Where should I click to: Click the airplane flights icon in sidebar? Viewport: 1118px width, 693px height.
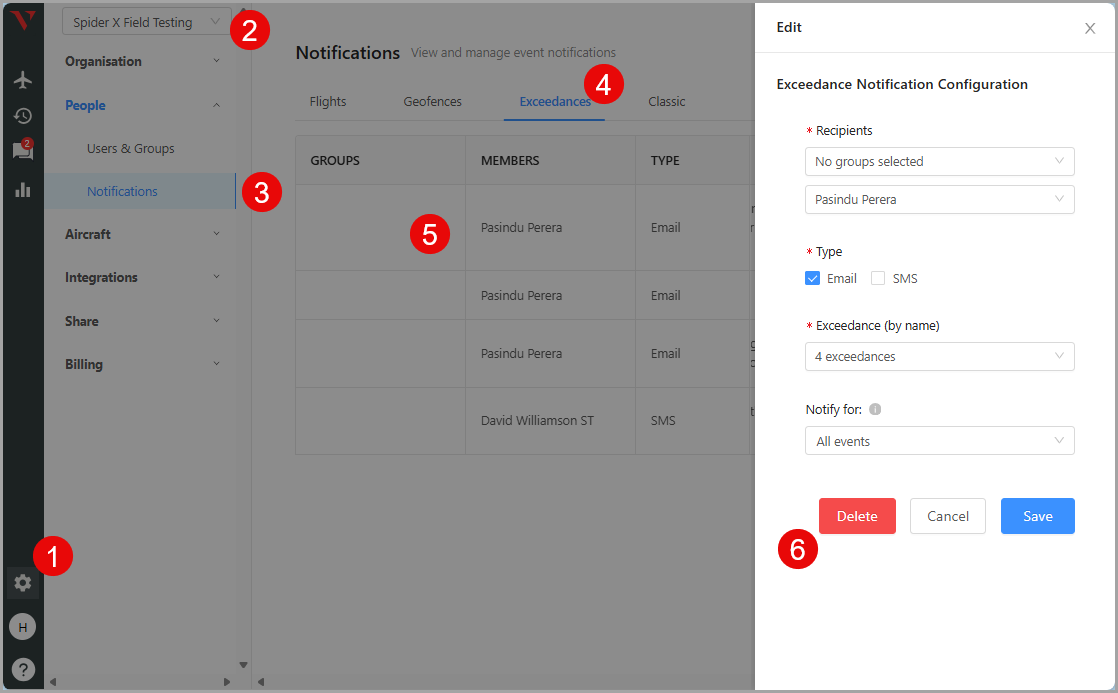point(22,80)
